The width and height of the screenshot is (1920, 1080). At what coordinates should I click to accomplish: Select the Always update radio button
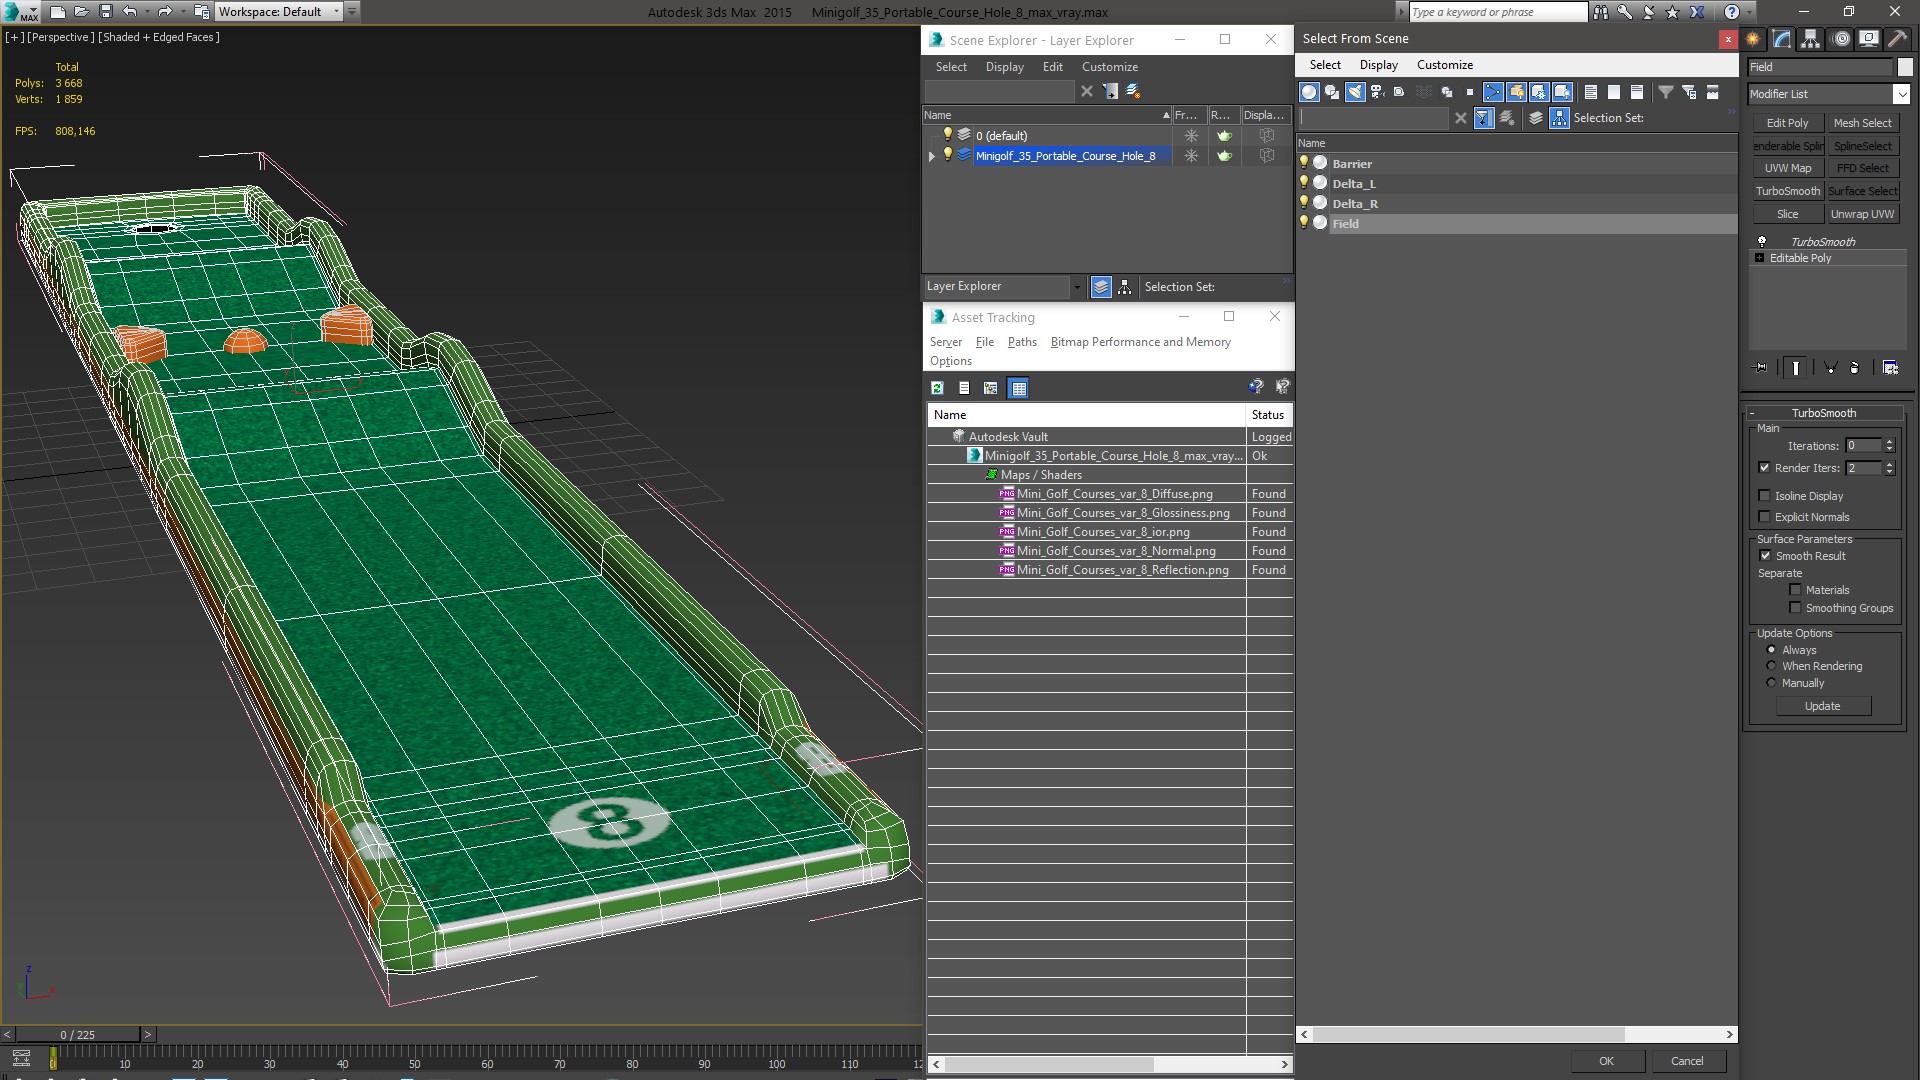point(1771,649)
